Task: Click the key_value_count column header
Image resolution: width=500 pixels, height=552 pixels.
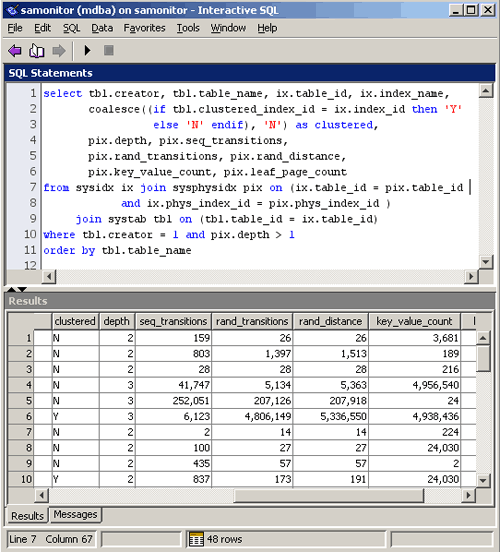Action: coord(414,321)
